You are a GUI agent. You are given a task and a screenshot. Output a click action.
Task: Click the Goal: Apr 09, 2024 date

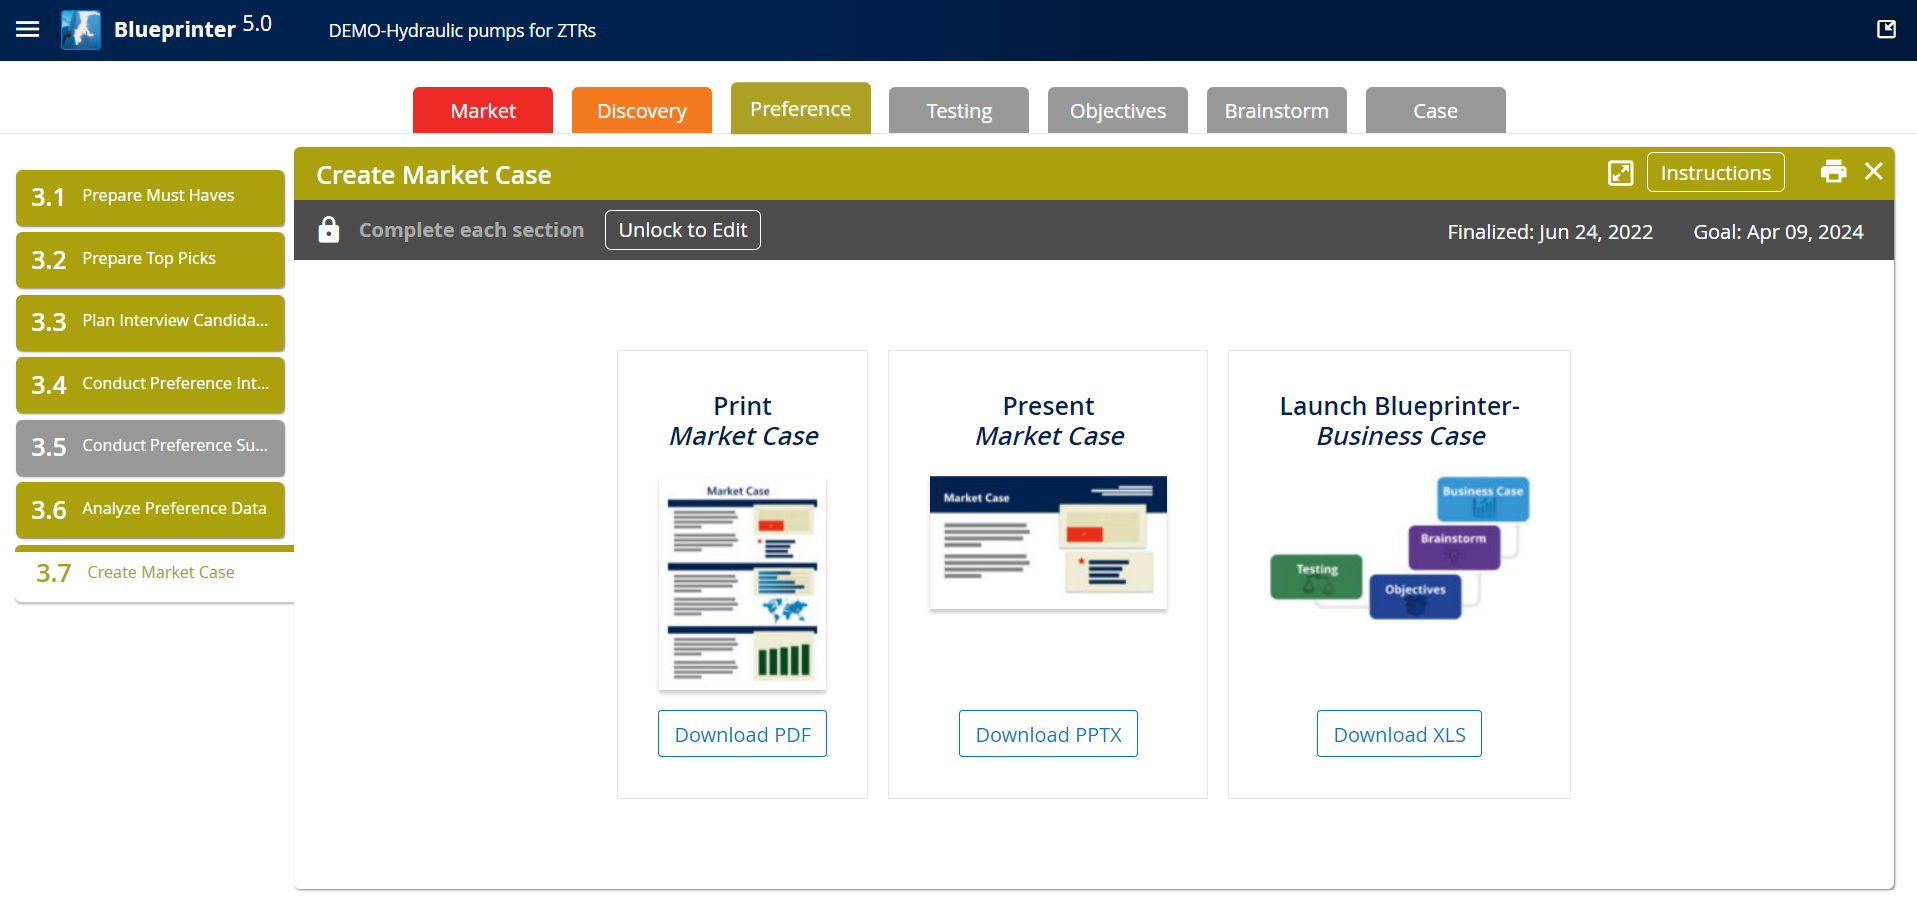click(1778, 232)
